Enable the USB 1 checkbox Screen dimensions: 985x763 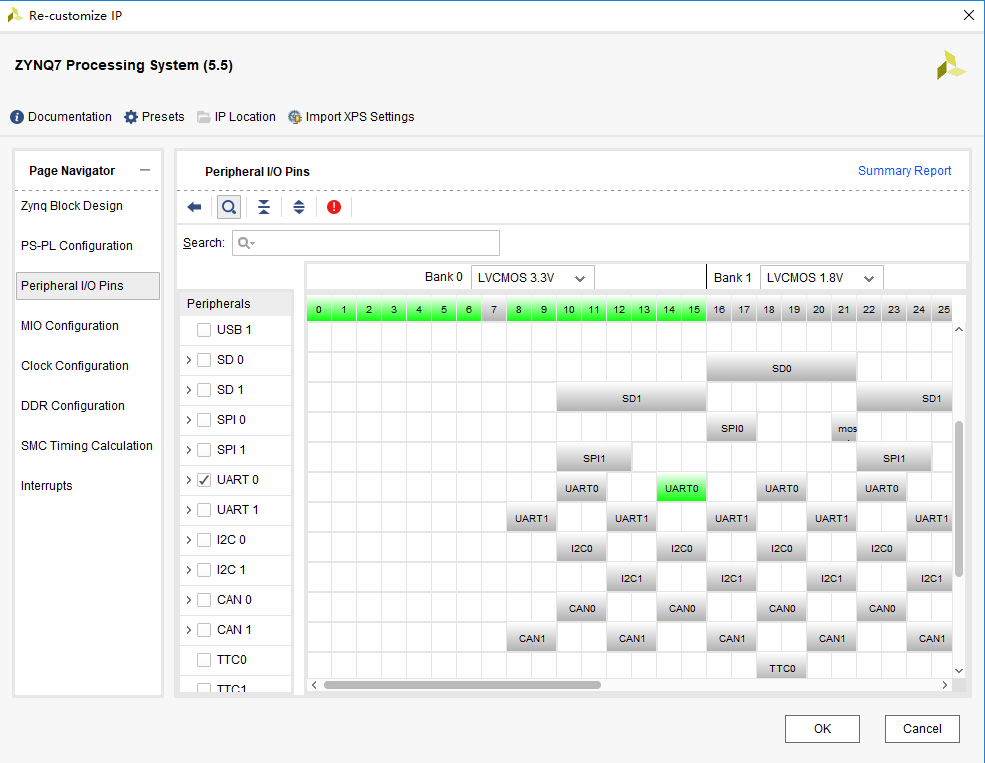tap(204, 330)
